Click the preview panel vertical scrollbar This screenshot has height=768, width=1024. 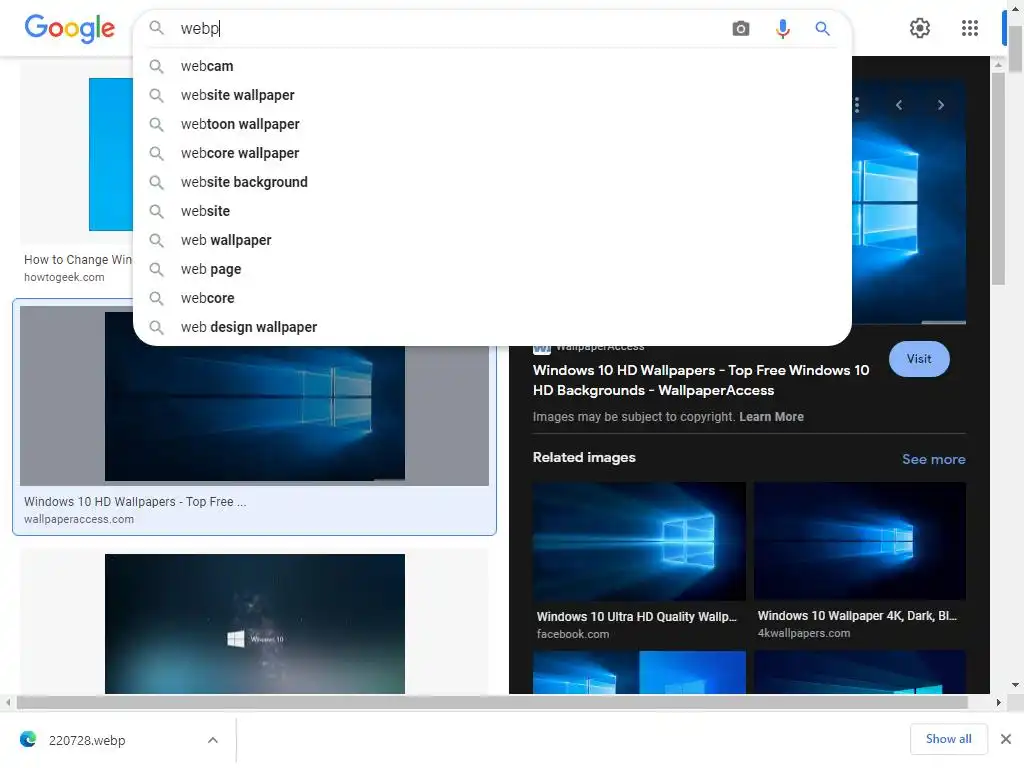tap(998, 179)
